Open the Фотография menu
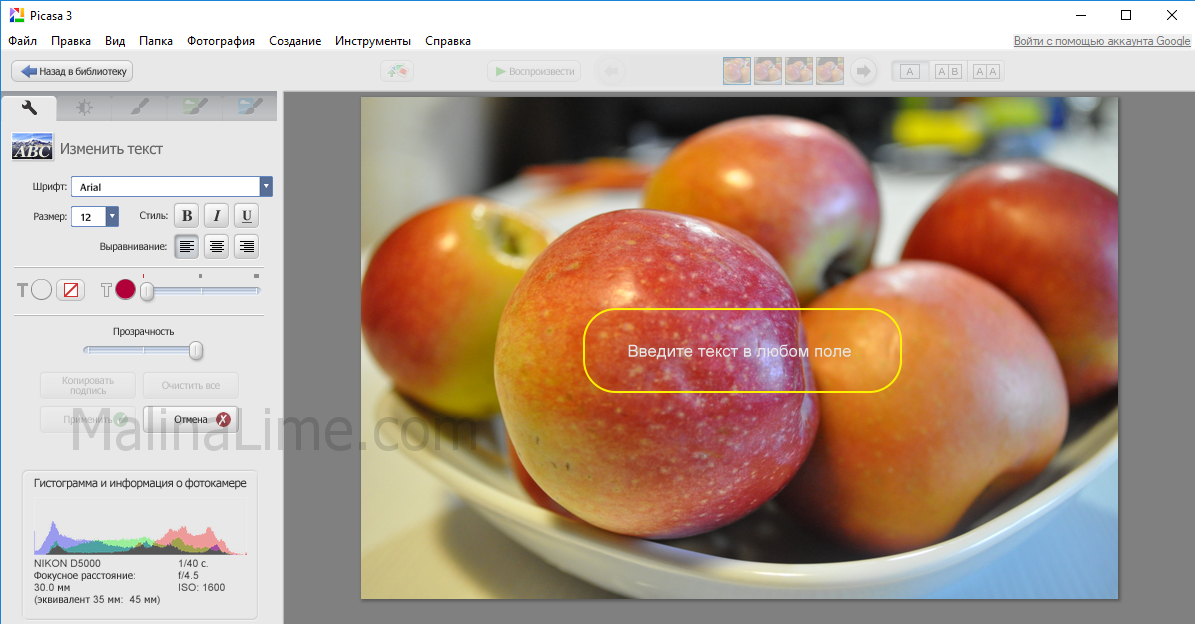1195x624 pixels. tap(220, 41)
